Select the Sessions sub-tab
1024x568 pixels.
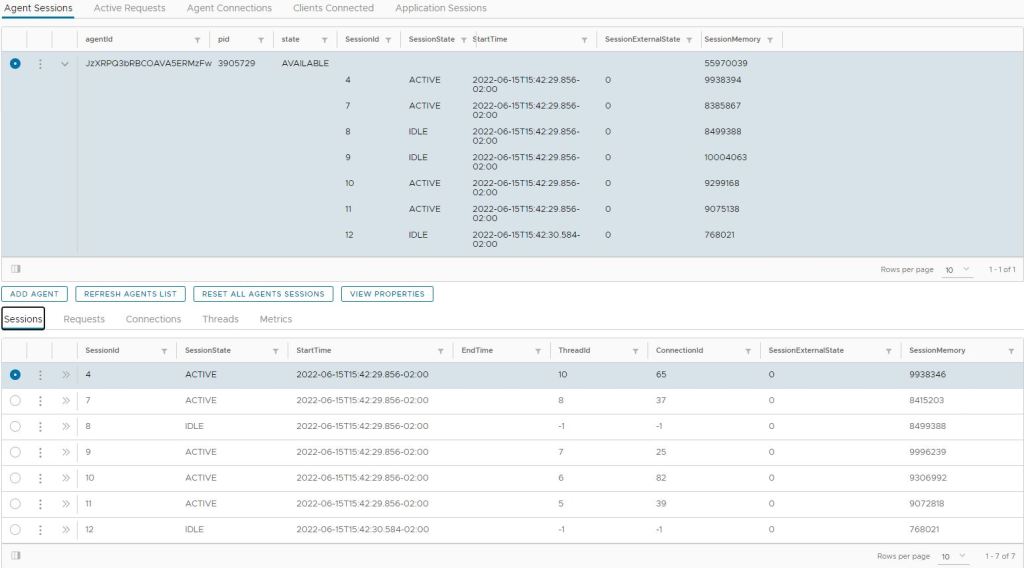pyautogui.click(x=23, y=319)
